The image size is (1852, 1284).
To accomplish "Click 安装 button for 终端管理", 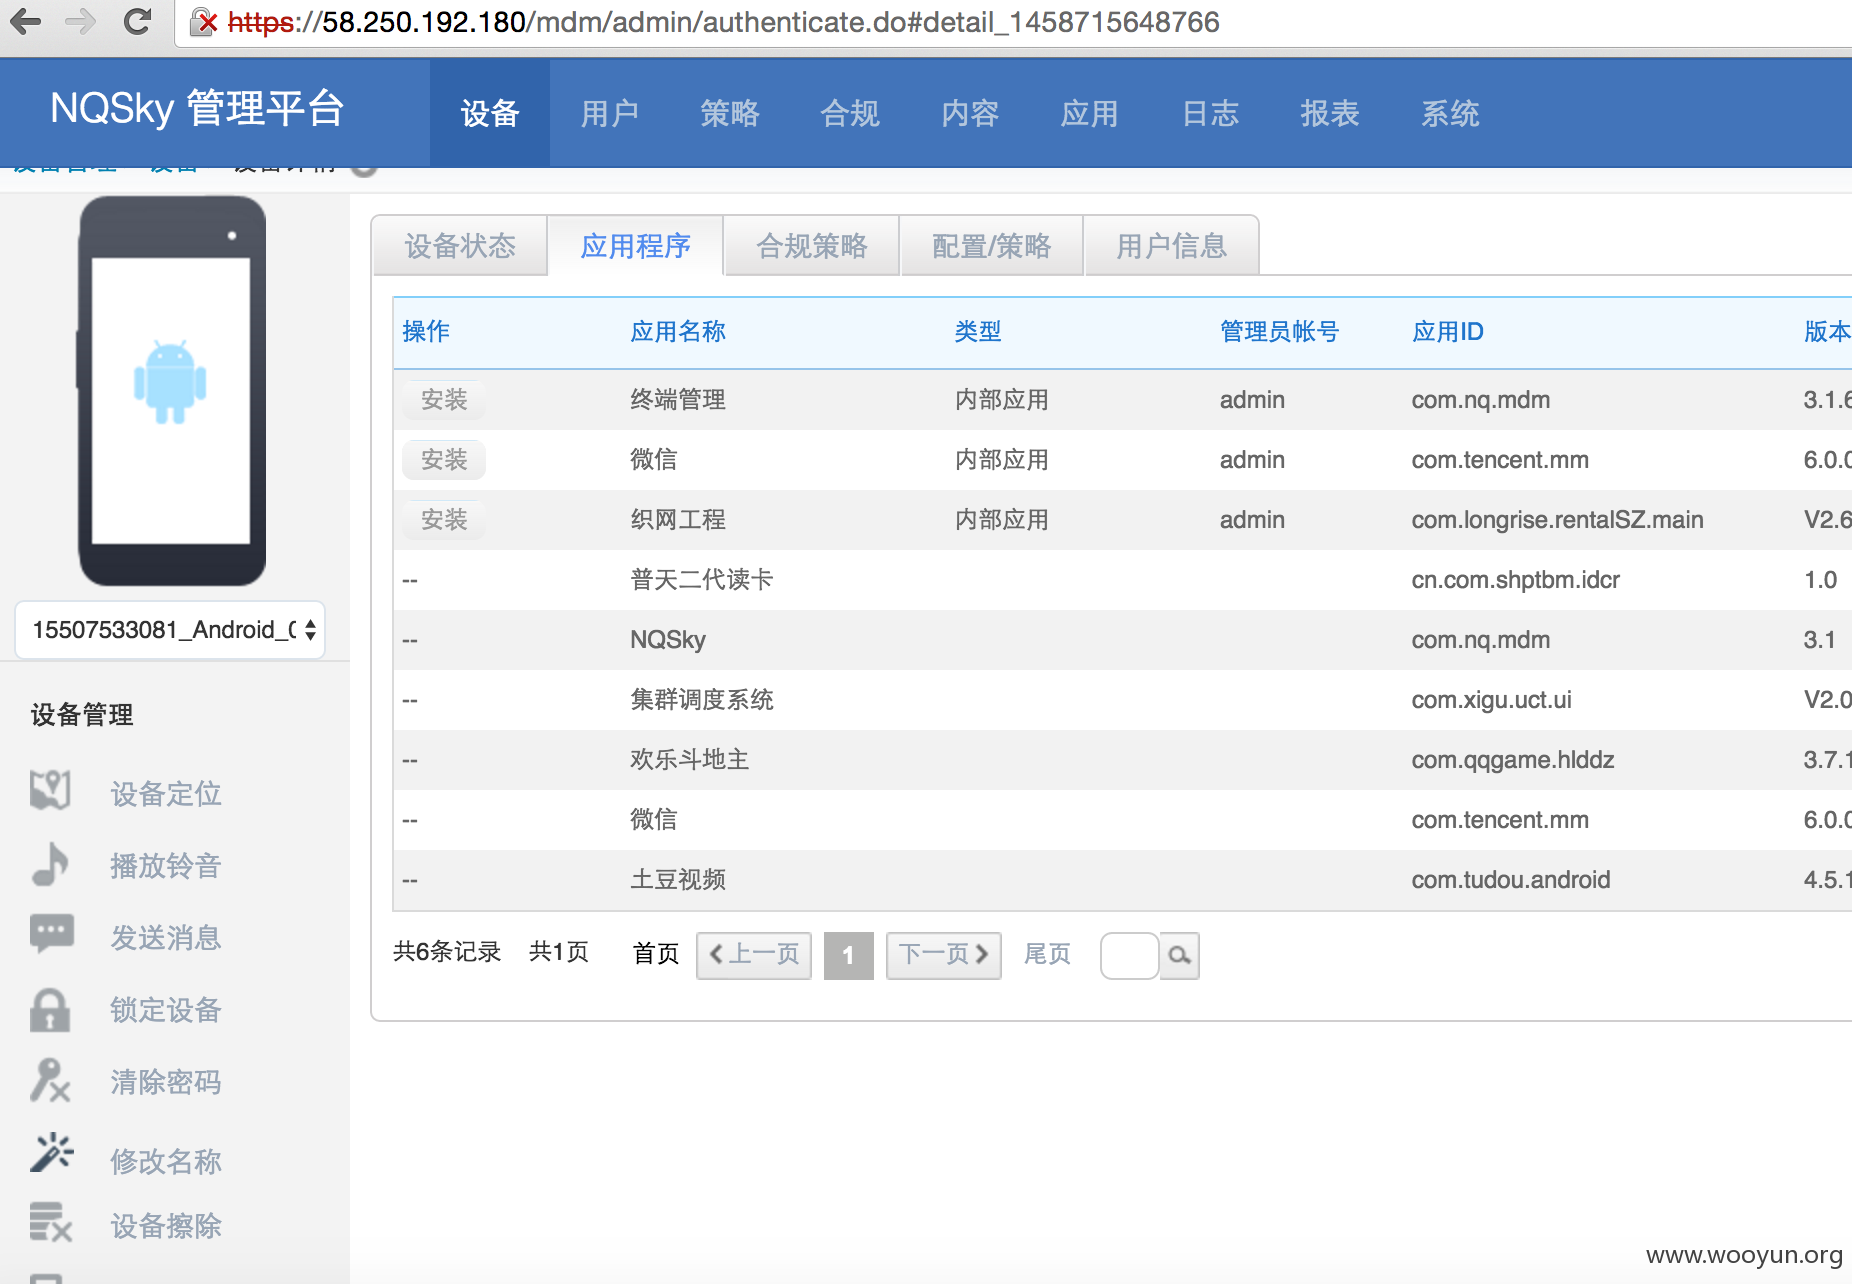I will point(444,400).
